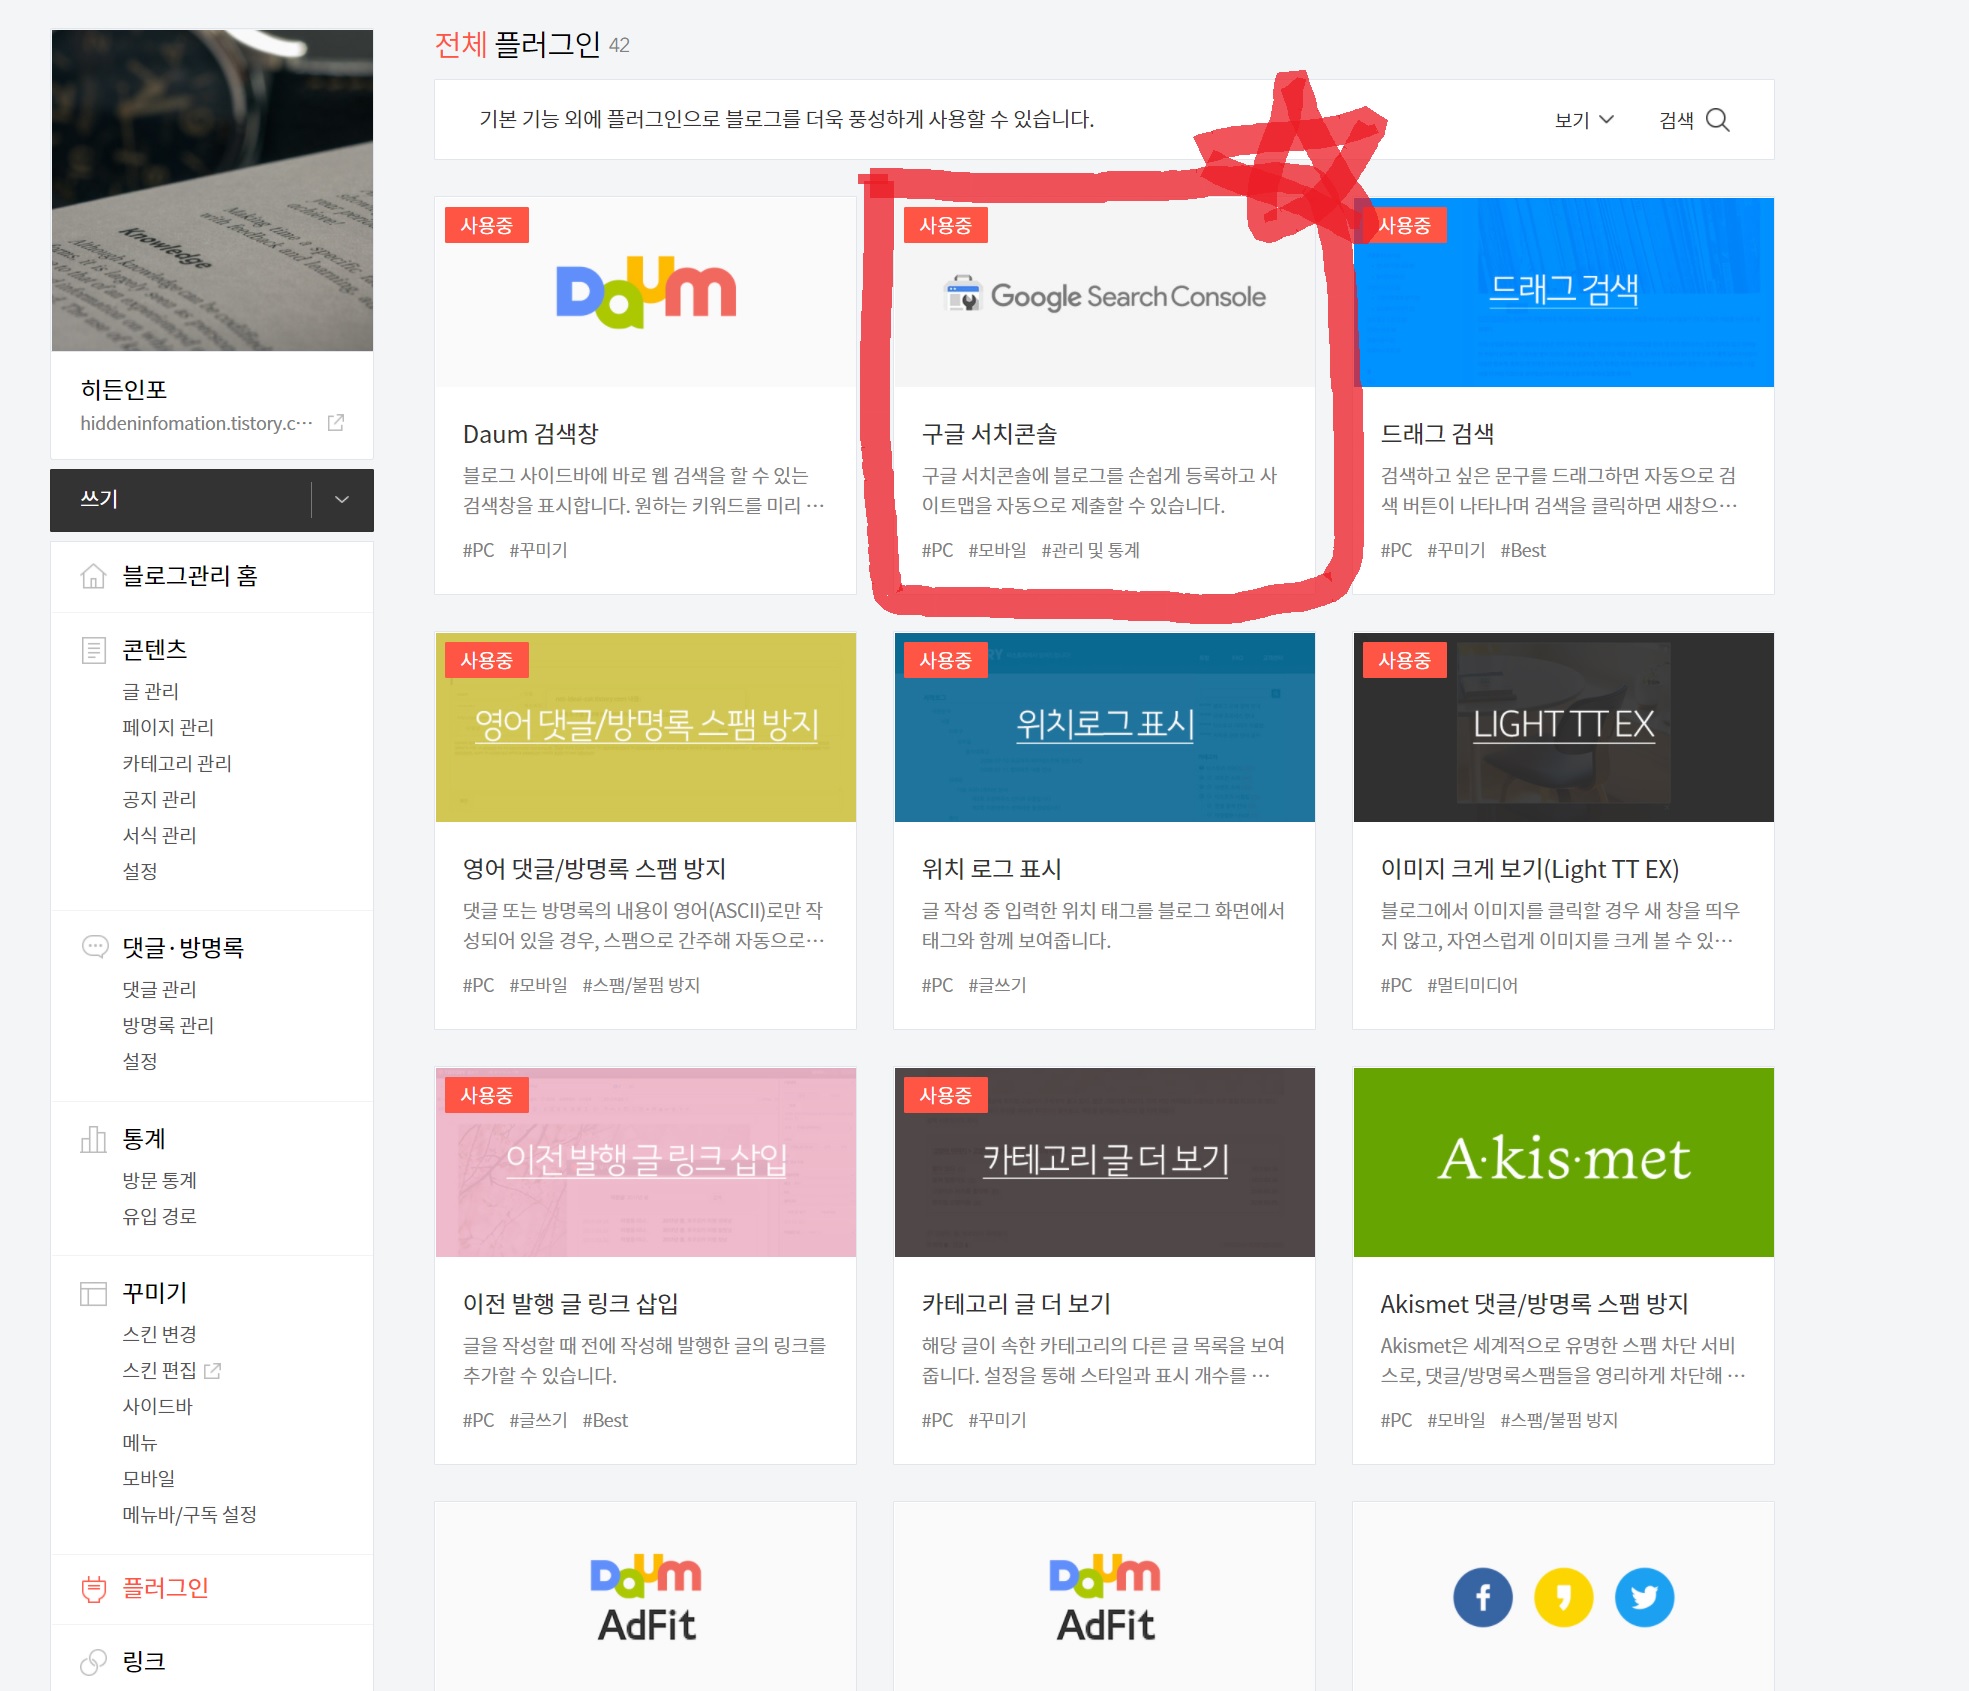1969x1691 pixels.
Task: Click the #Best tag on 드래그 검색
Action: pos(1523,550)
